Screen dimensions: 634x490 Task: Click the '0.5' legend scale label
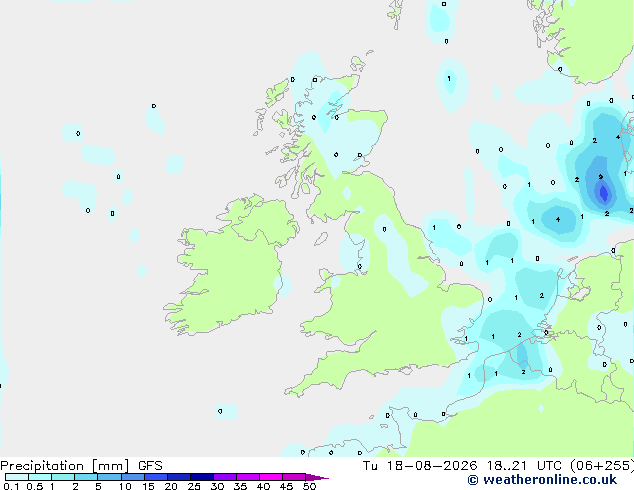[x=34, y=486]
